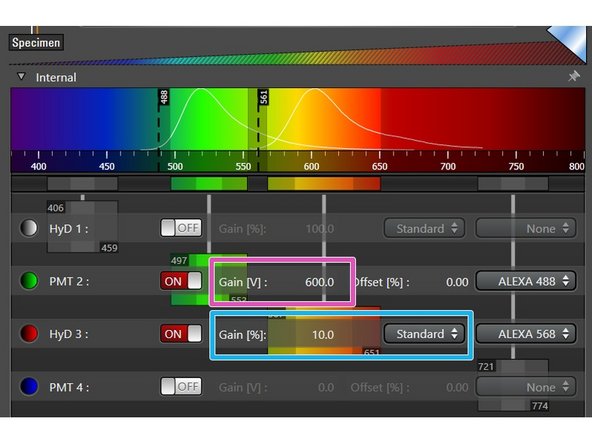Viewport: 592px width, 444px height.
Task: Click the 774 range end label for PMT 4
Action: click(540, 406)
